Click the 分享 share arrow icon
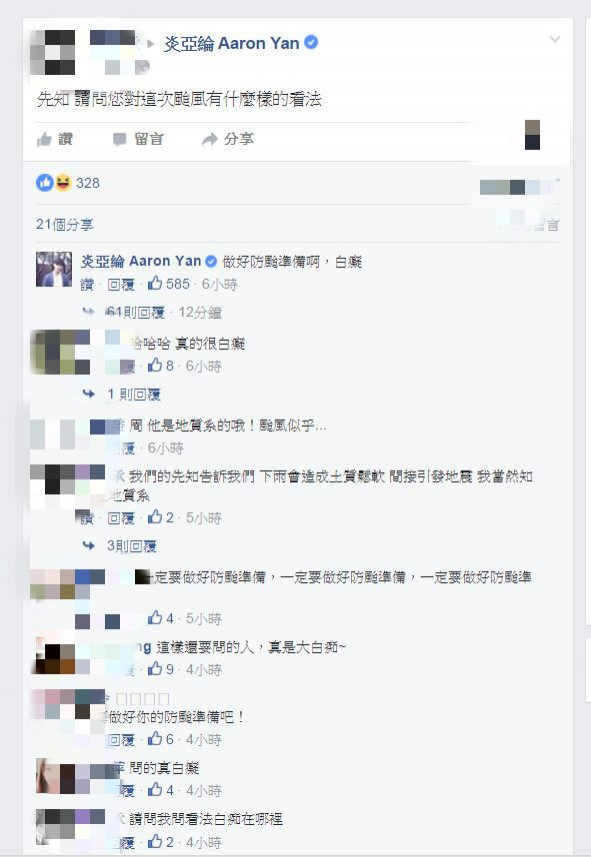 pyautogui.click(x=209, y=140)
